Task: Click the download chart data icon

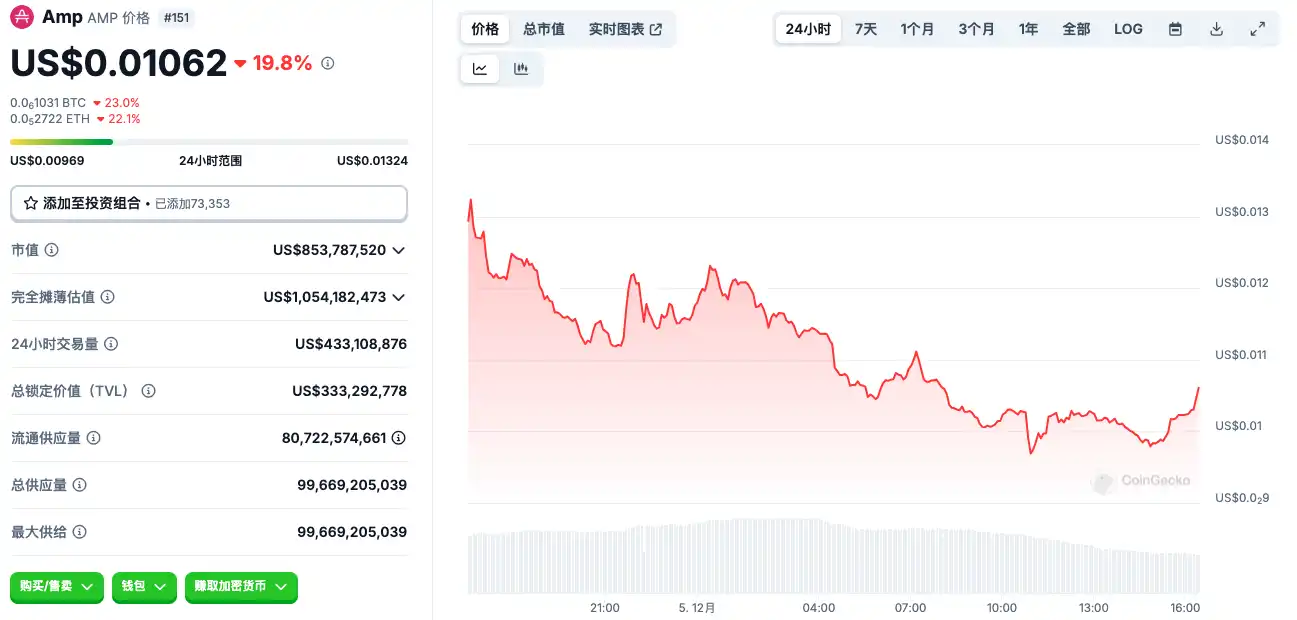Action: pyautogui.click(x=1216, y=29)
